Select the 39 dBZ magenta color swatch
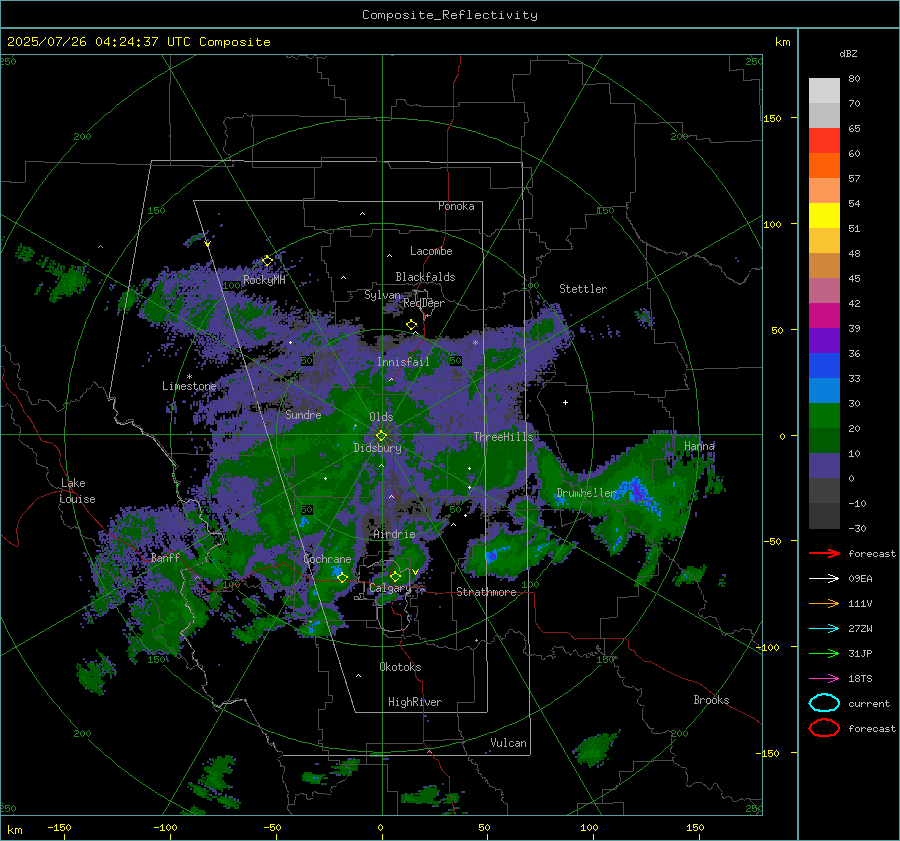This screenshot has width=900, height=841. (x=824, y=316)
